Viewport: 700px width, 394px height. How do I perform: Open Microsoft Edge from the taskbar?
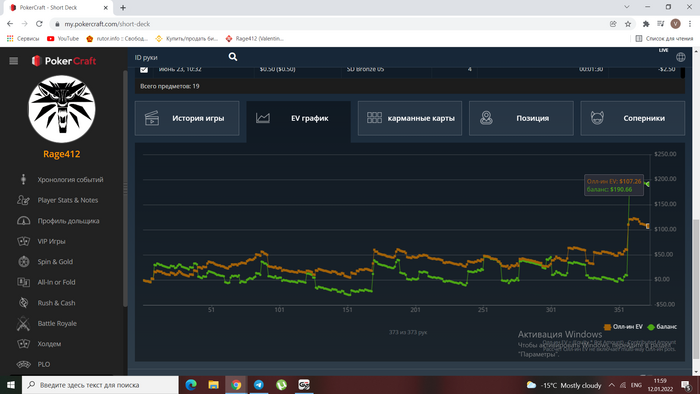191,385
